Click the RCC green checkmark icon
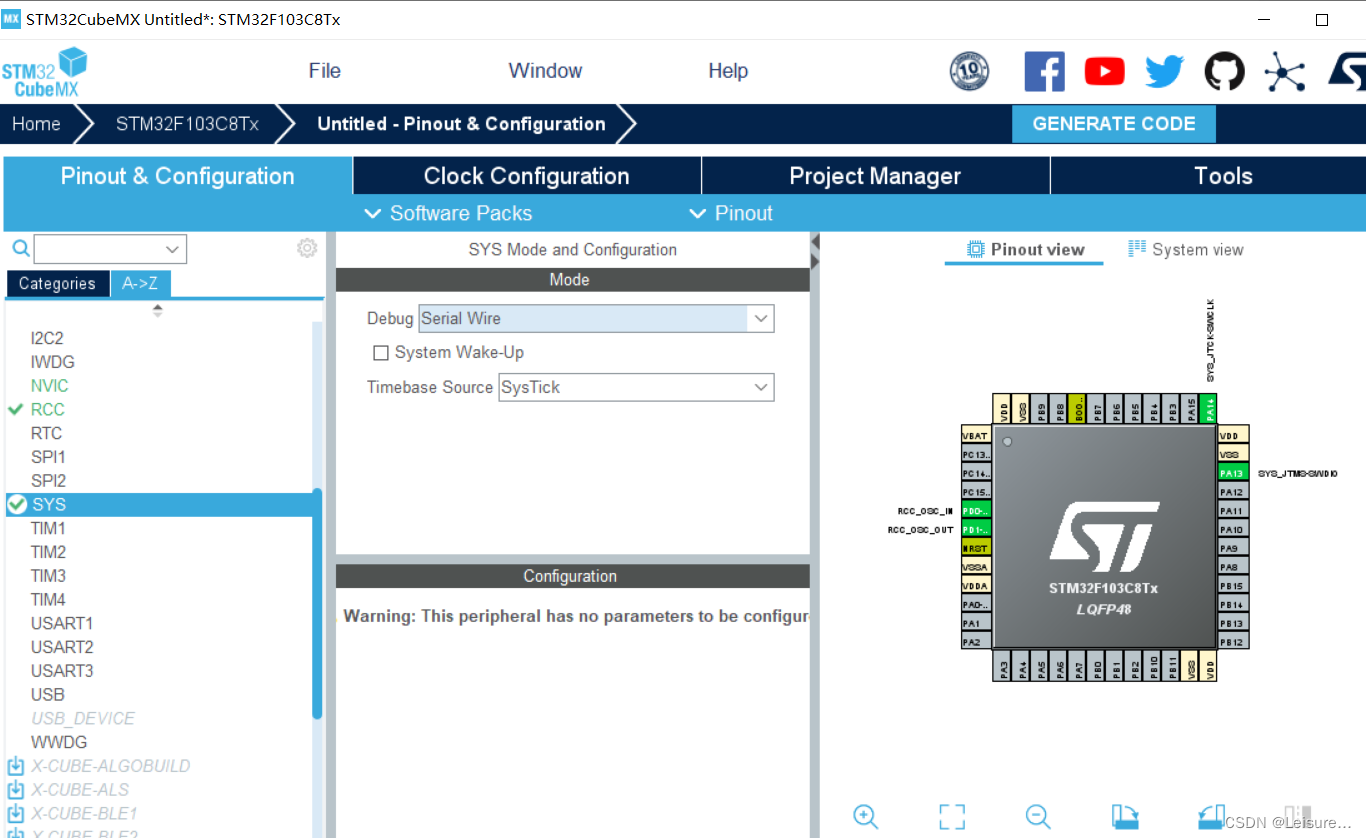The height and width of the screenshot is (838, 1366). (x=15, y=409)
